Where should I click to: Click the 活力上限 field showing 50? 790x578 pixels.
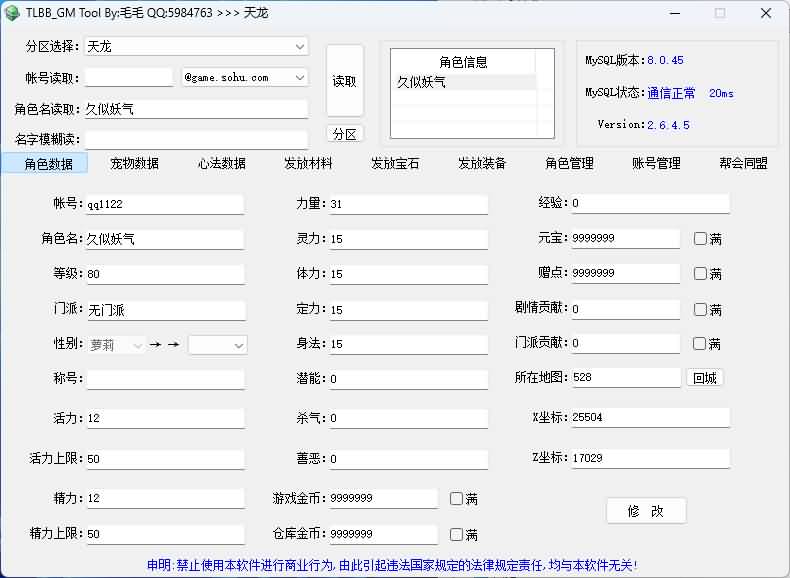click(x=165, y=459)
